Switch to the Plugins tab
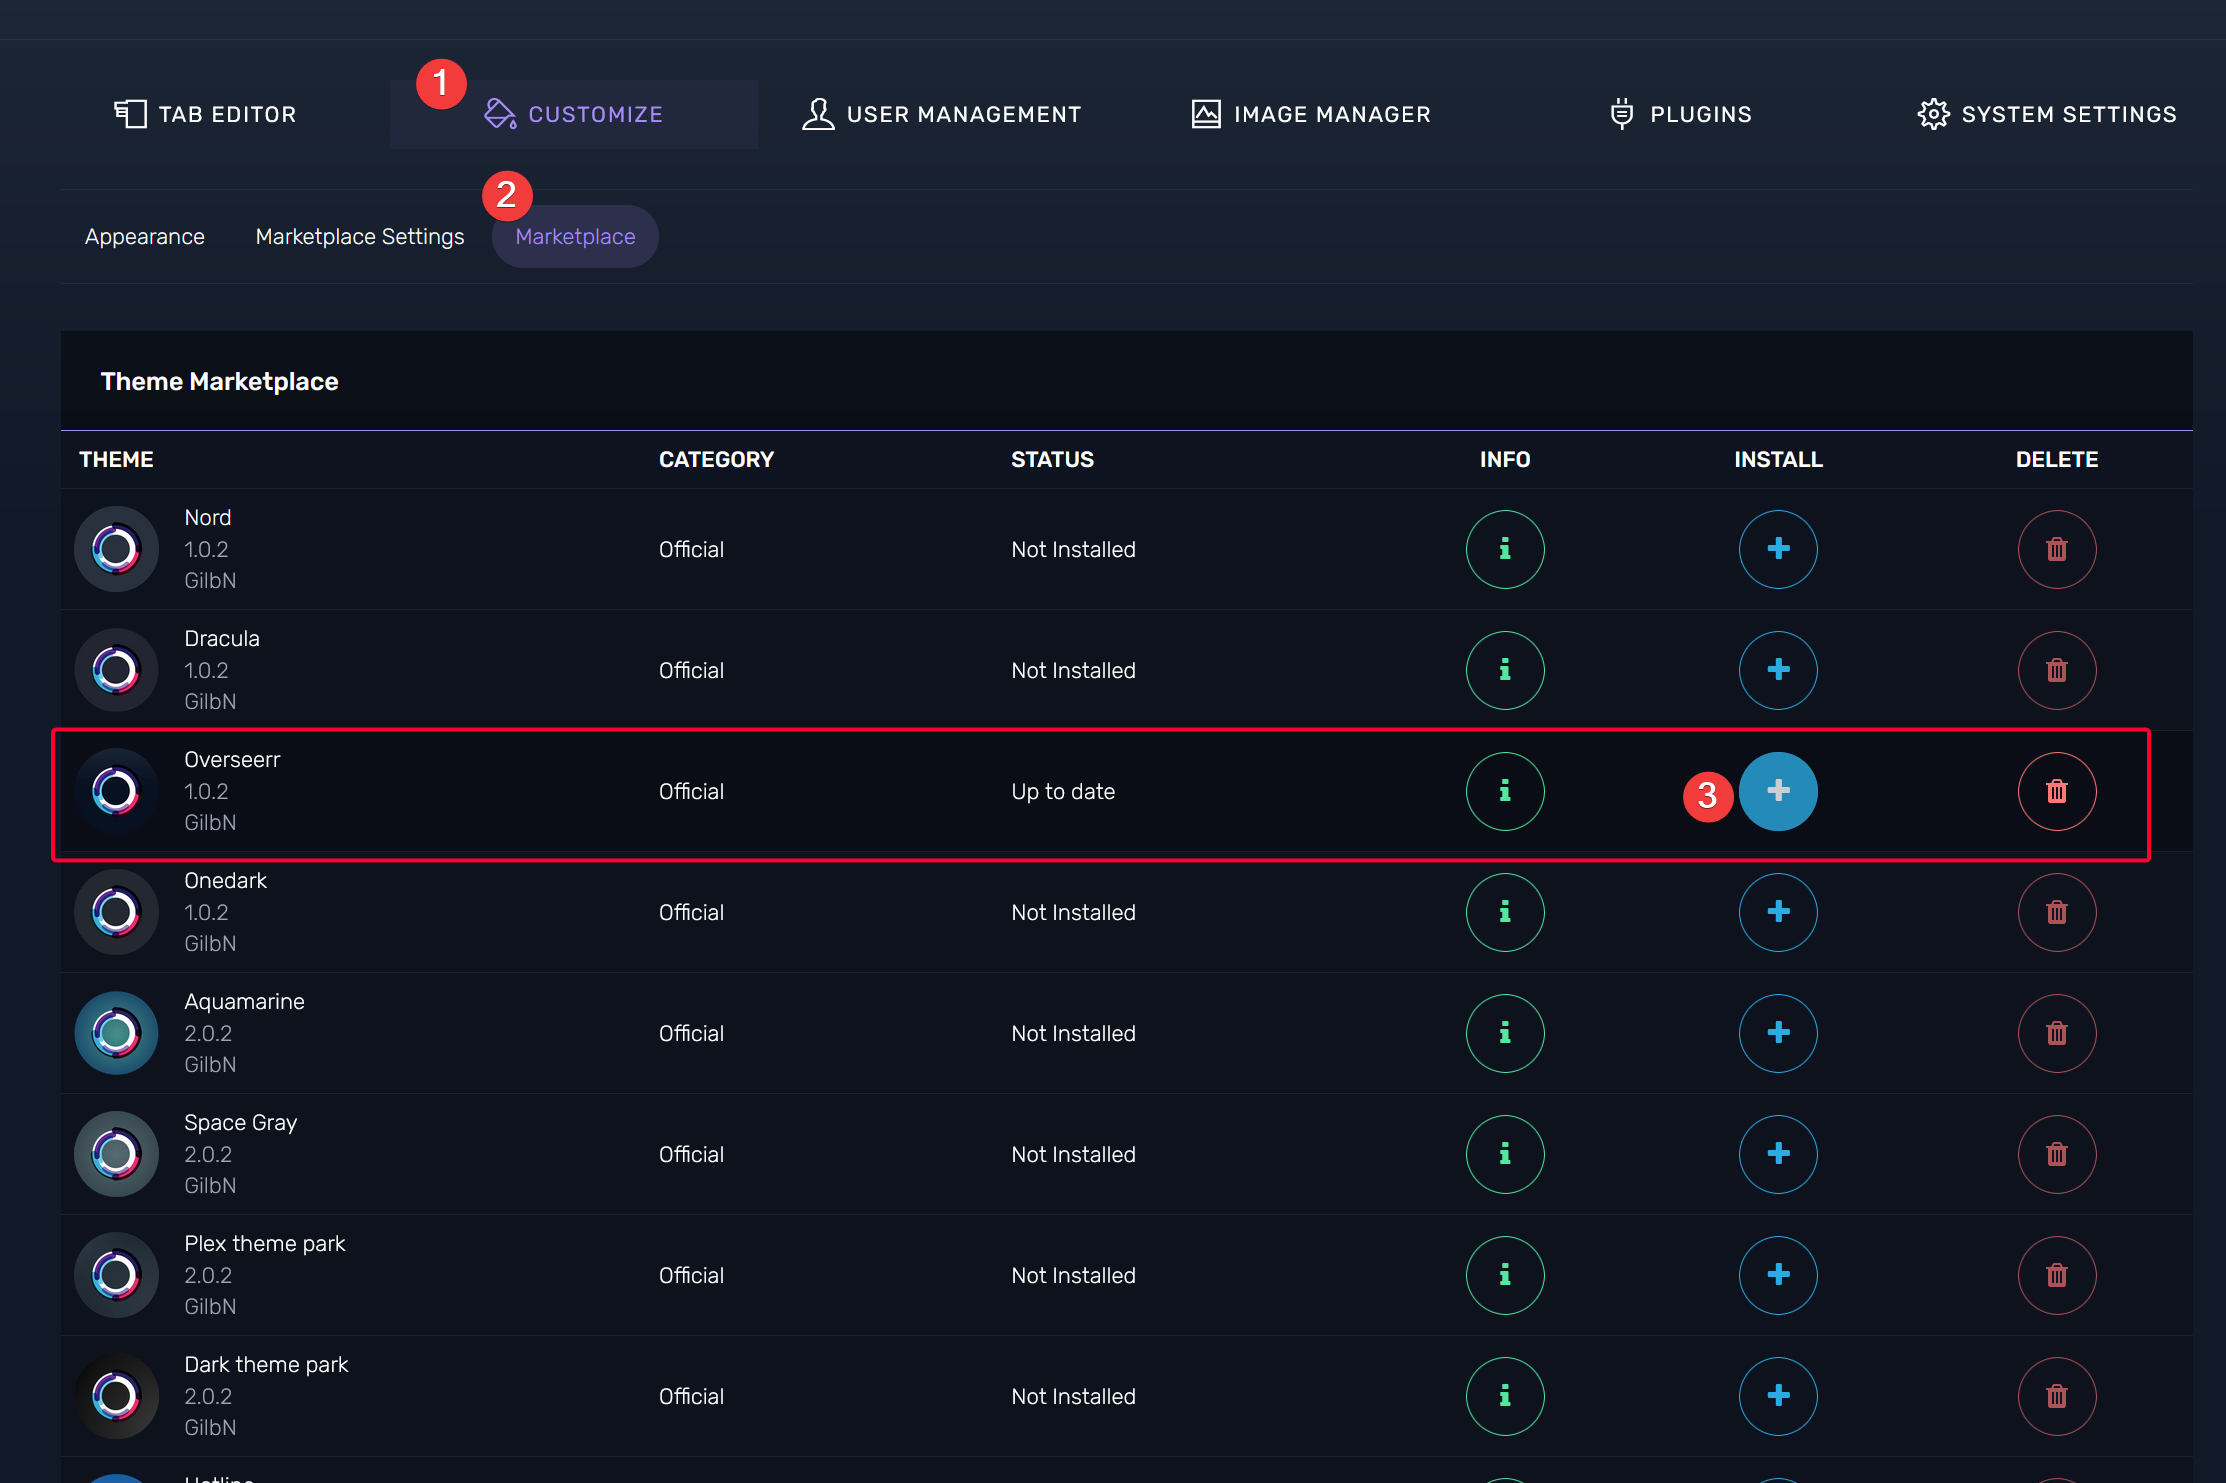 (x=1680, y=114)
